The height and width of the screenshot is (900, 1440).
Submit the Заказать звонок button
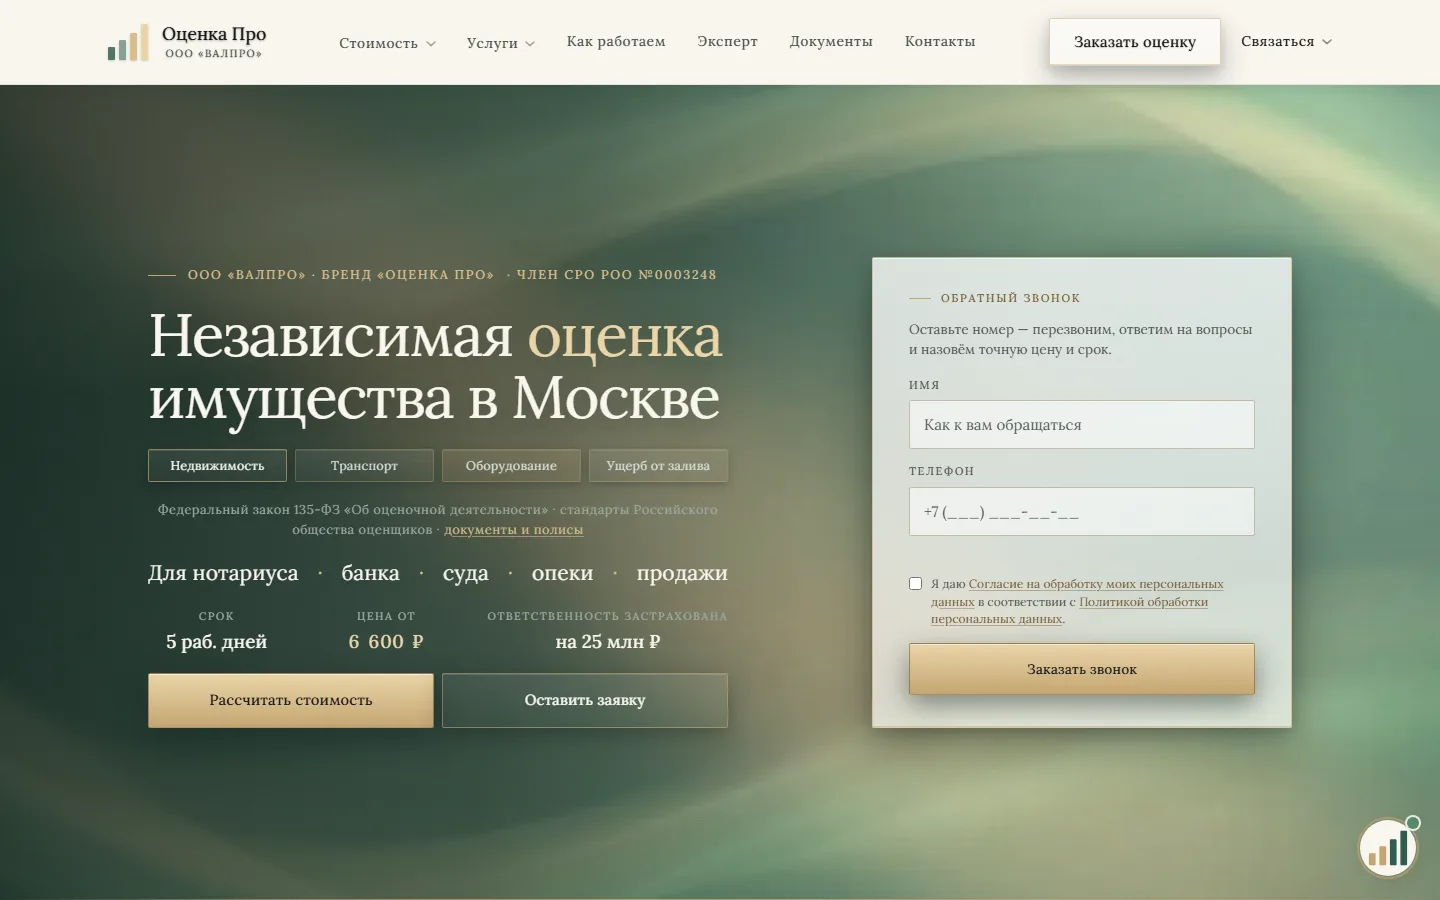tap(1082, 669)
